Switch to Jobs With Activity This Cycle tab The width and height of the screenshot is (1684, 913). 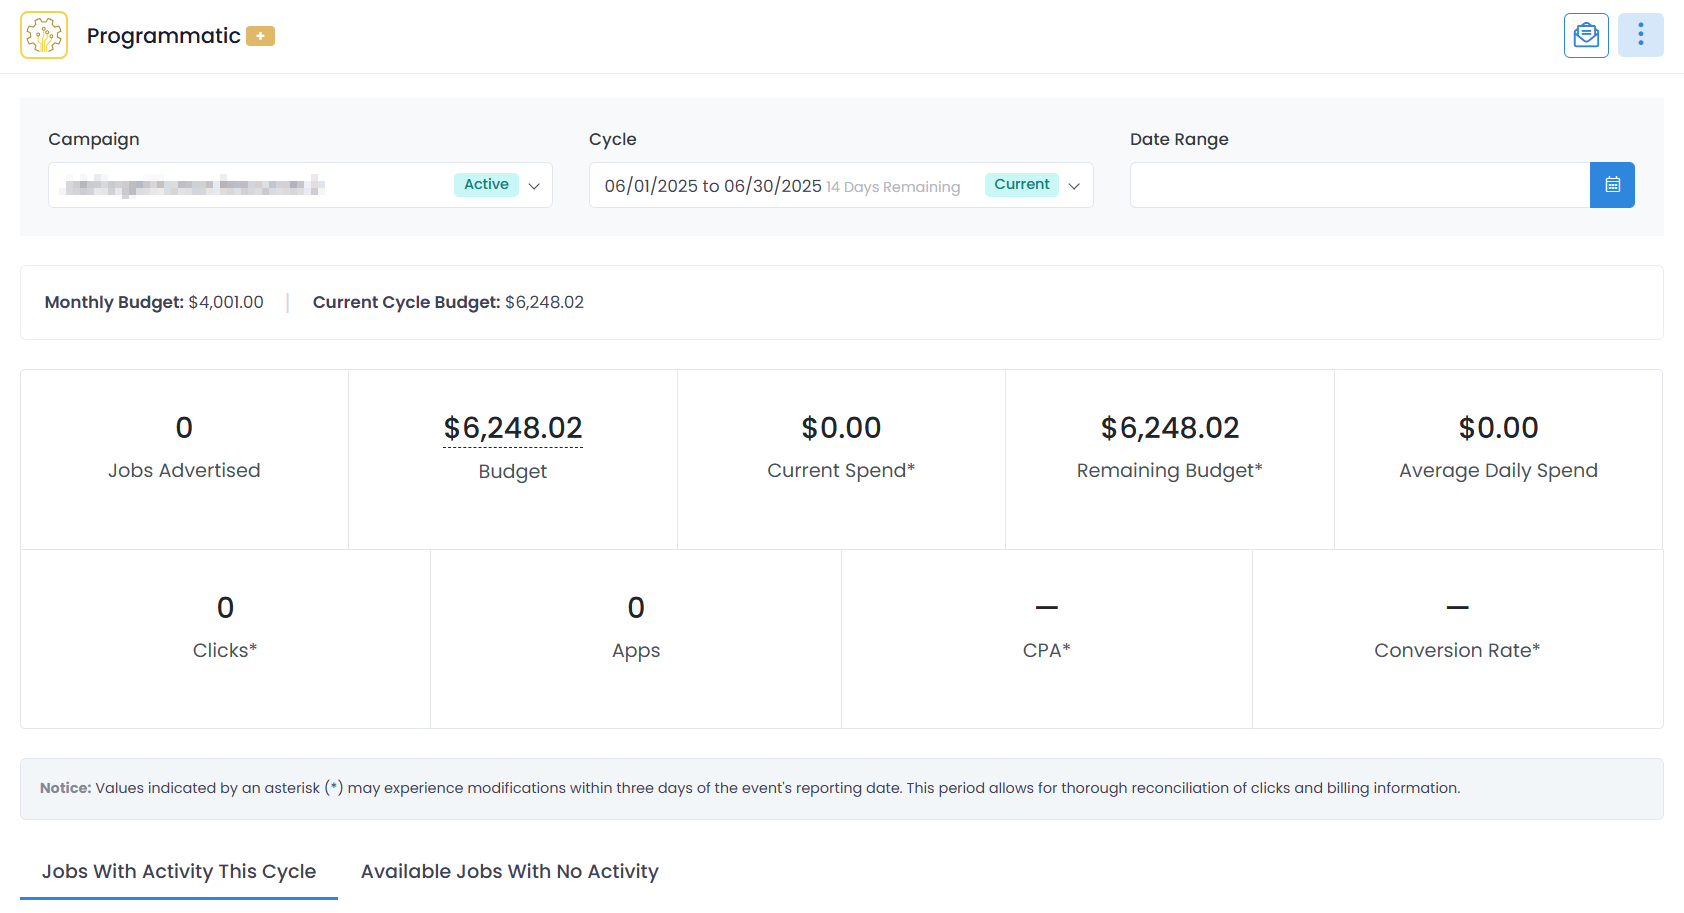179,871
